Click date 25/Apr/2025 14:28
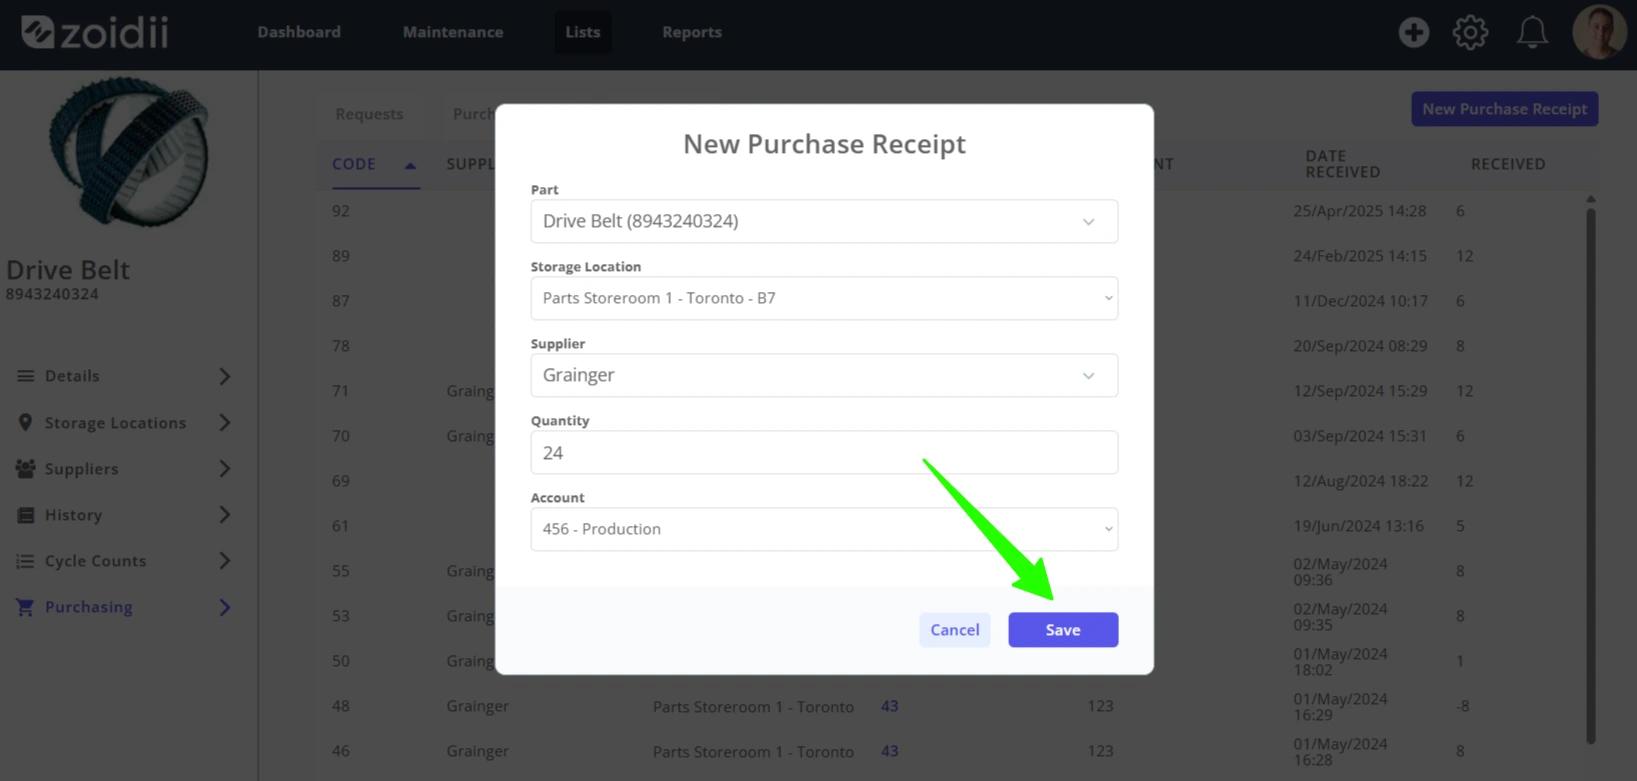 point(1360,211)
